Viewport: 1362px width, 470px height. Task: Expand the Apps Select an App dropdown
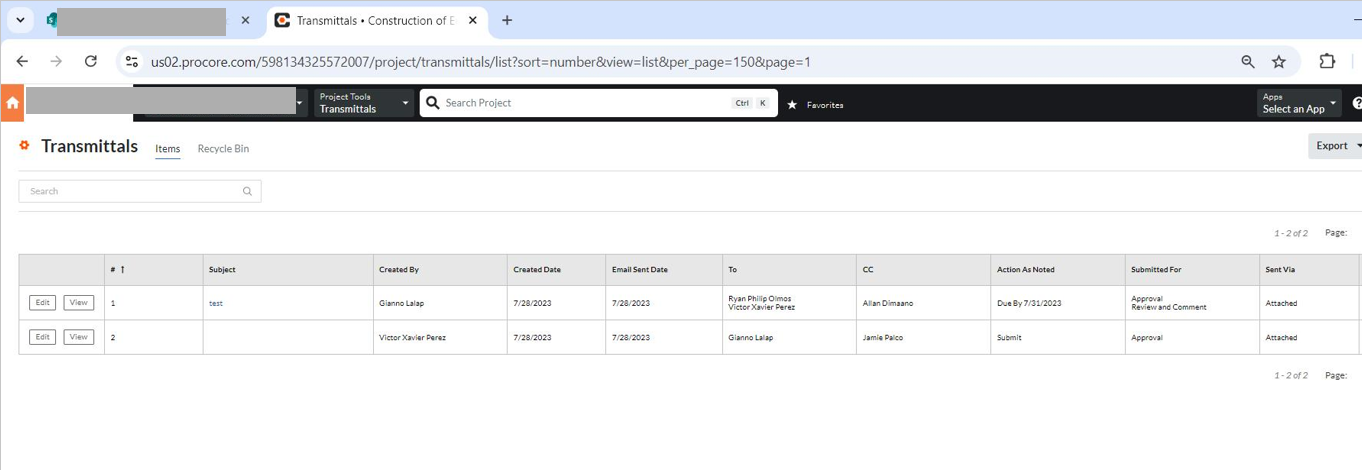[1299, 103]
